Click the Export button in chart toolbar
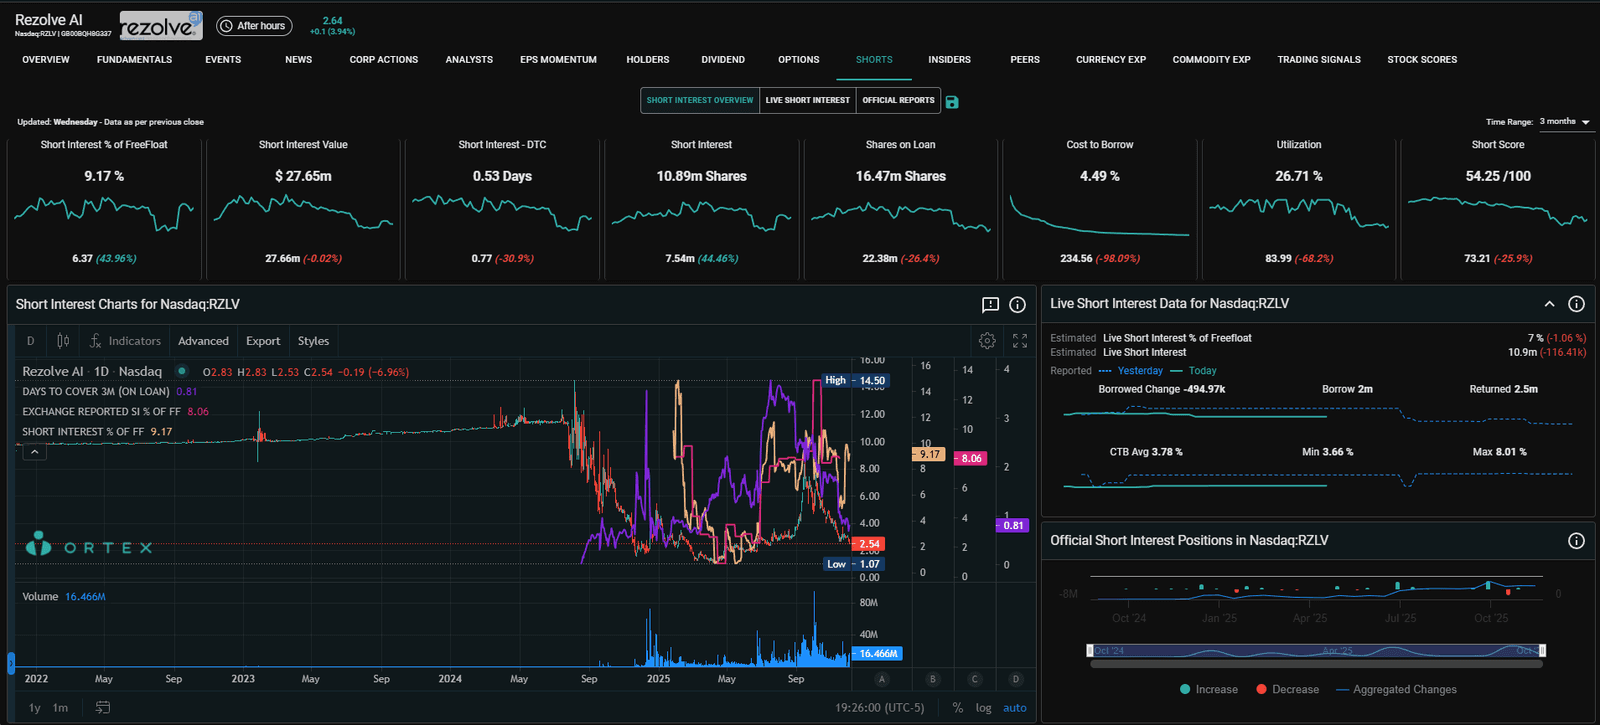This screenshot has height=725, width=1600. (263, 341)
